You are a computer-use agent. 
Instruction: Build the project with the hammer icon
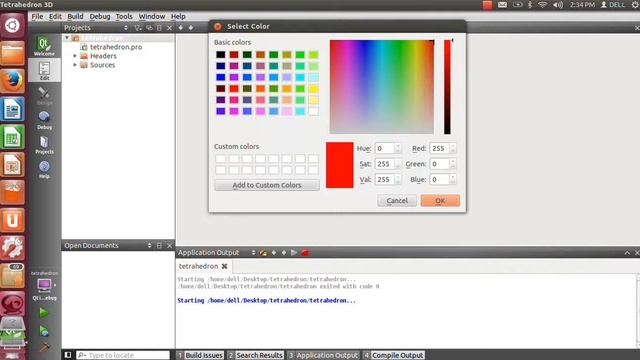pyautogui.click(x=44, y=347)
